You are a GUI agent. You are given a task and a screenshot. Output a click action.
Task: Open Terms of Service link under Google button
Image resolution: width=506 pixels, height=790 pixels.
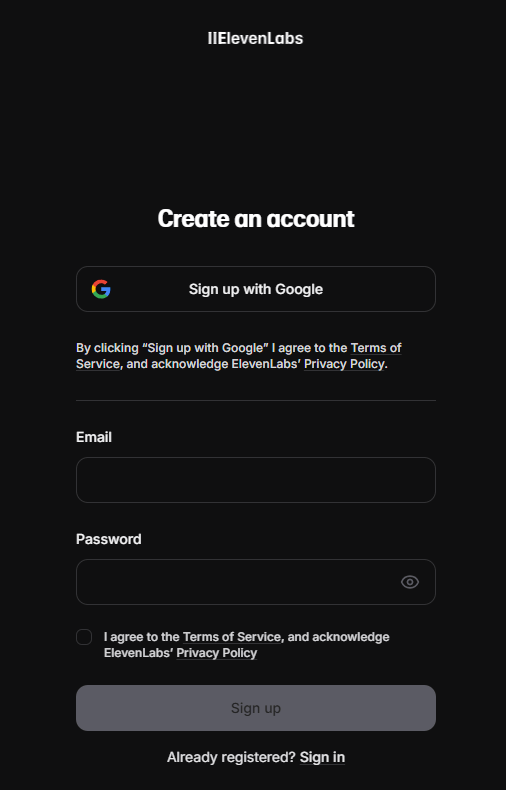pos(376,348)
